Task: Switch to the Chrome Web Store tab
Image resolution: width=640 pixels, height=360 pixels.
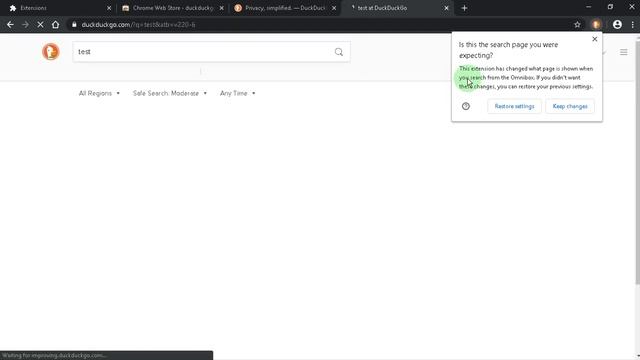Action: click(x=172, y=8)
